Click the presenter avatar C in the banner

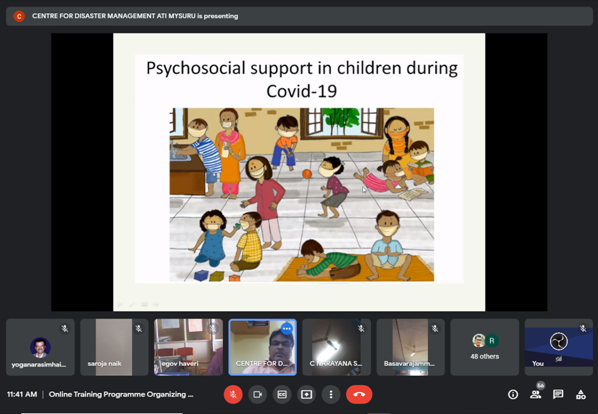19,16
